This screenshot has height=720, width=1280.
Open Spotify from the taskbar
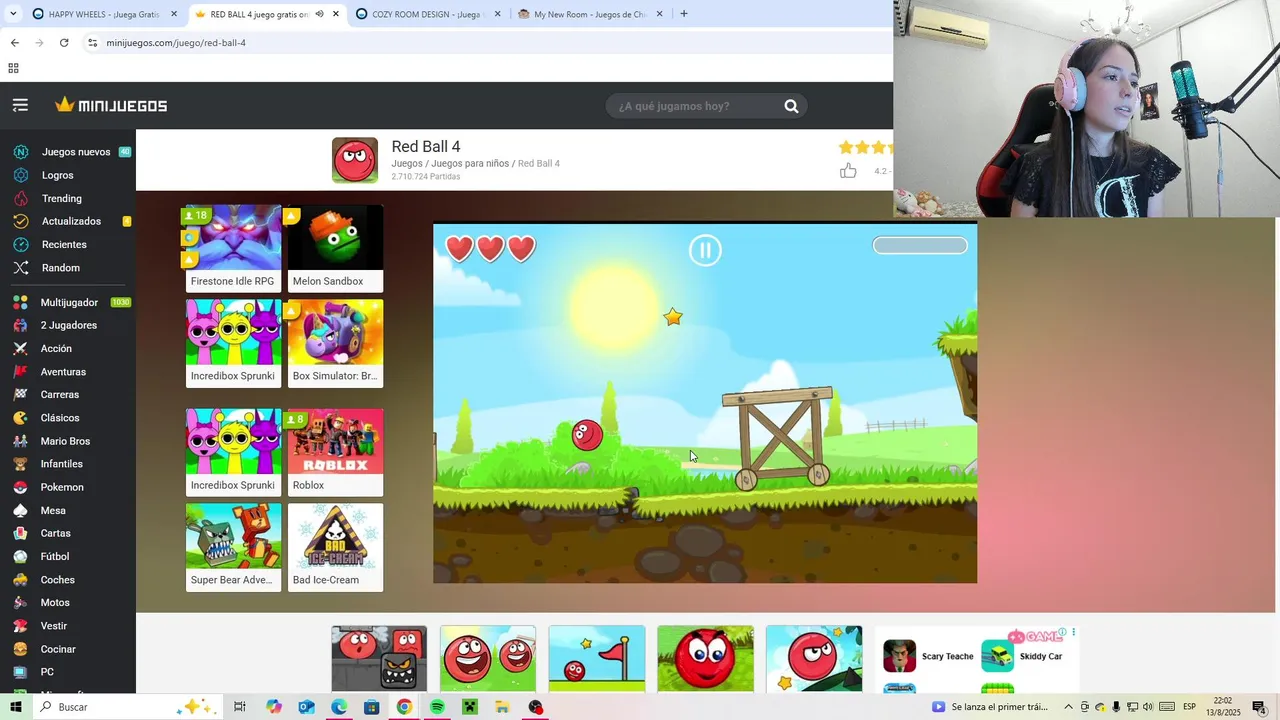pyautogui.click(x=437, y=707)
